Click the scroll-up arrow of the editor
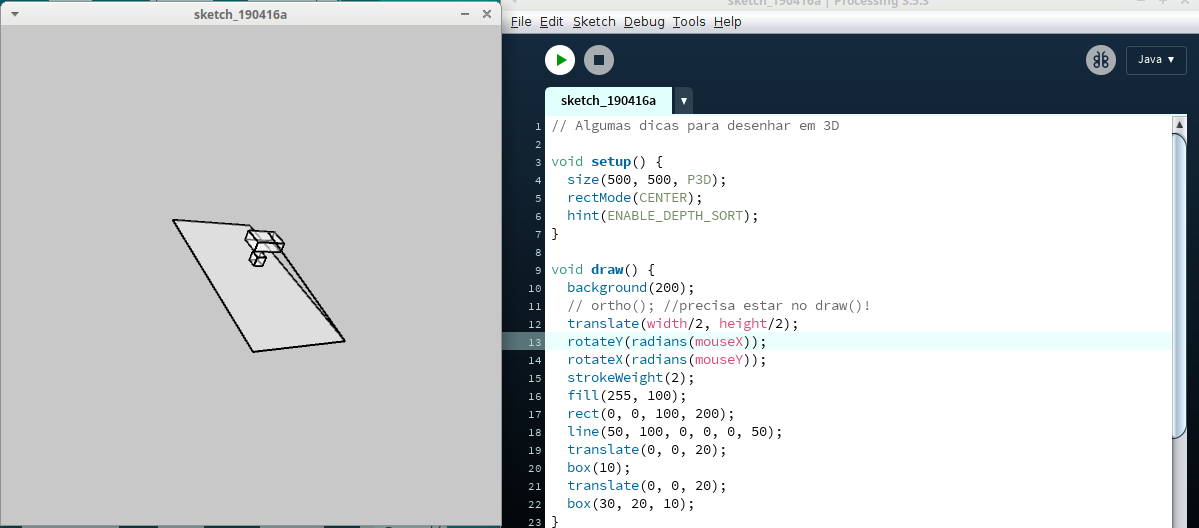 [1181, 125]
